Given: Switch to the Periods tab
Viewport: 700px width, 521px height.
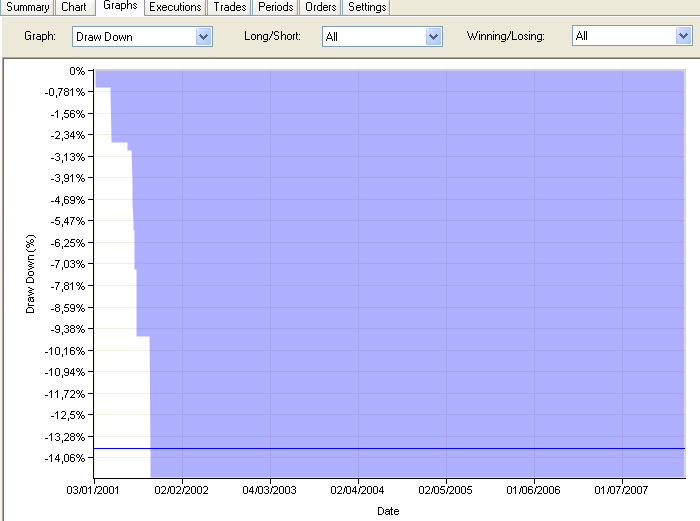Looking at the screenshot, I should pyautogui.click(x=275, y=7).
